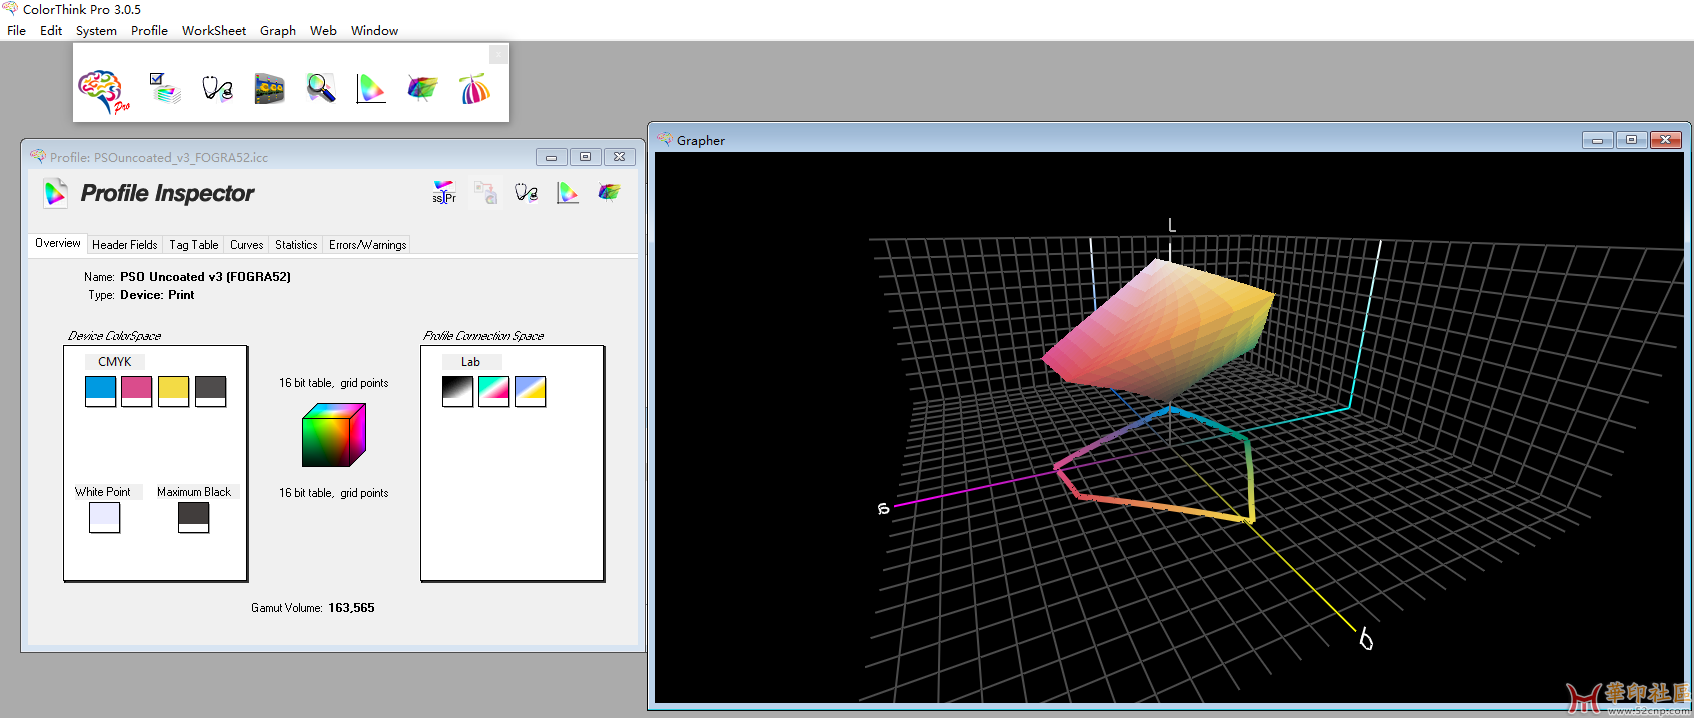
Task: Click the yellow channel swatch
Action: tap(174, 391)
